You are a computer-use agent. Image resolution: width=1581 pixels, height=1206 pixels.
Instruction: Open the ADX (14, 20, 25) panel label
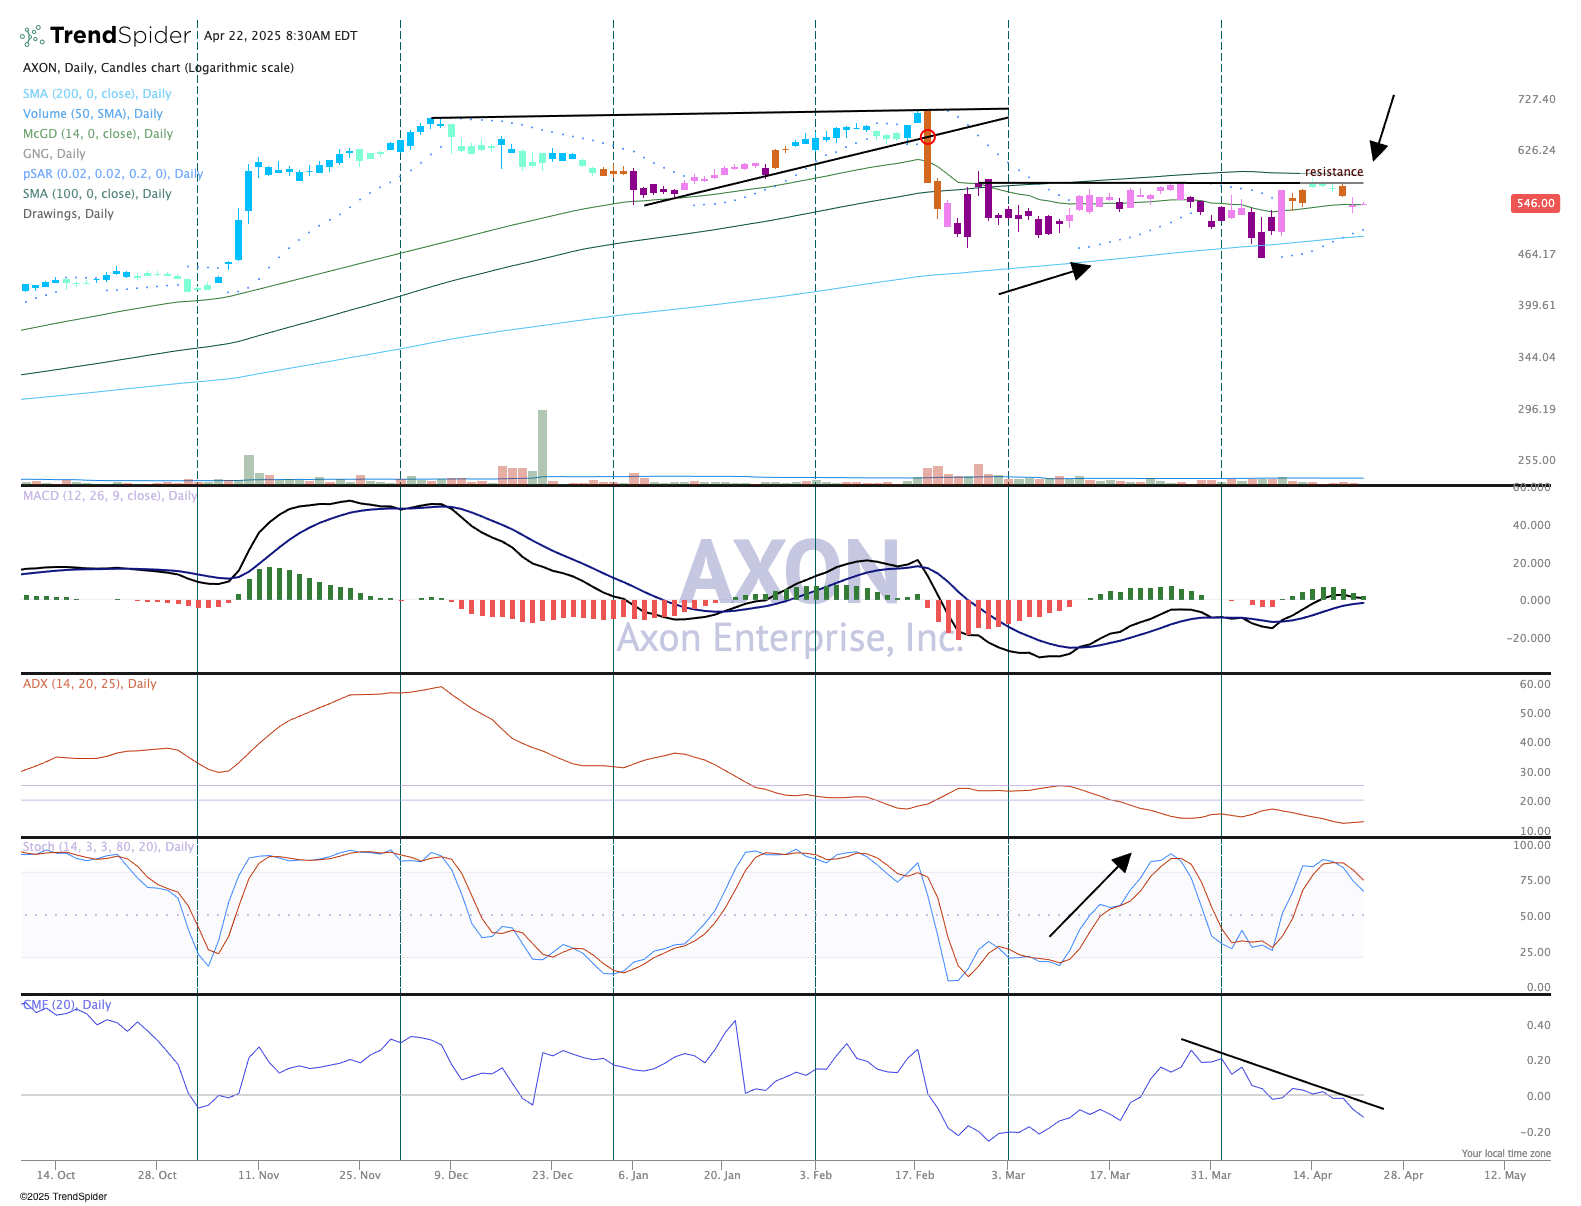[90, 684]
